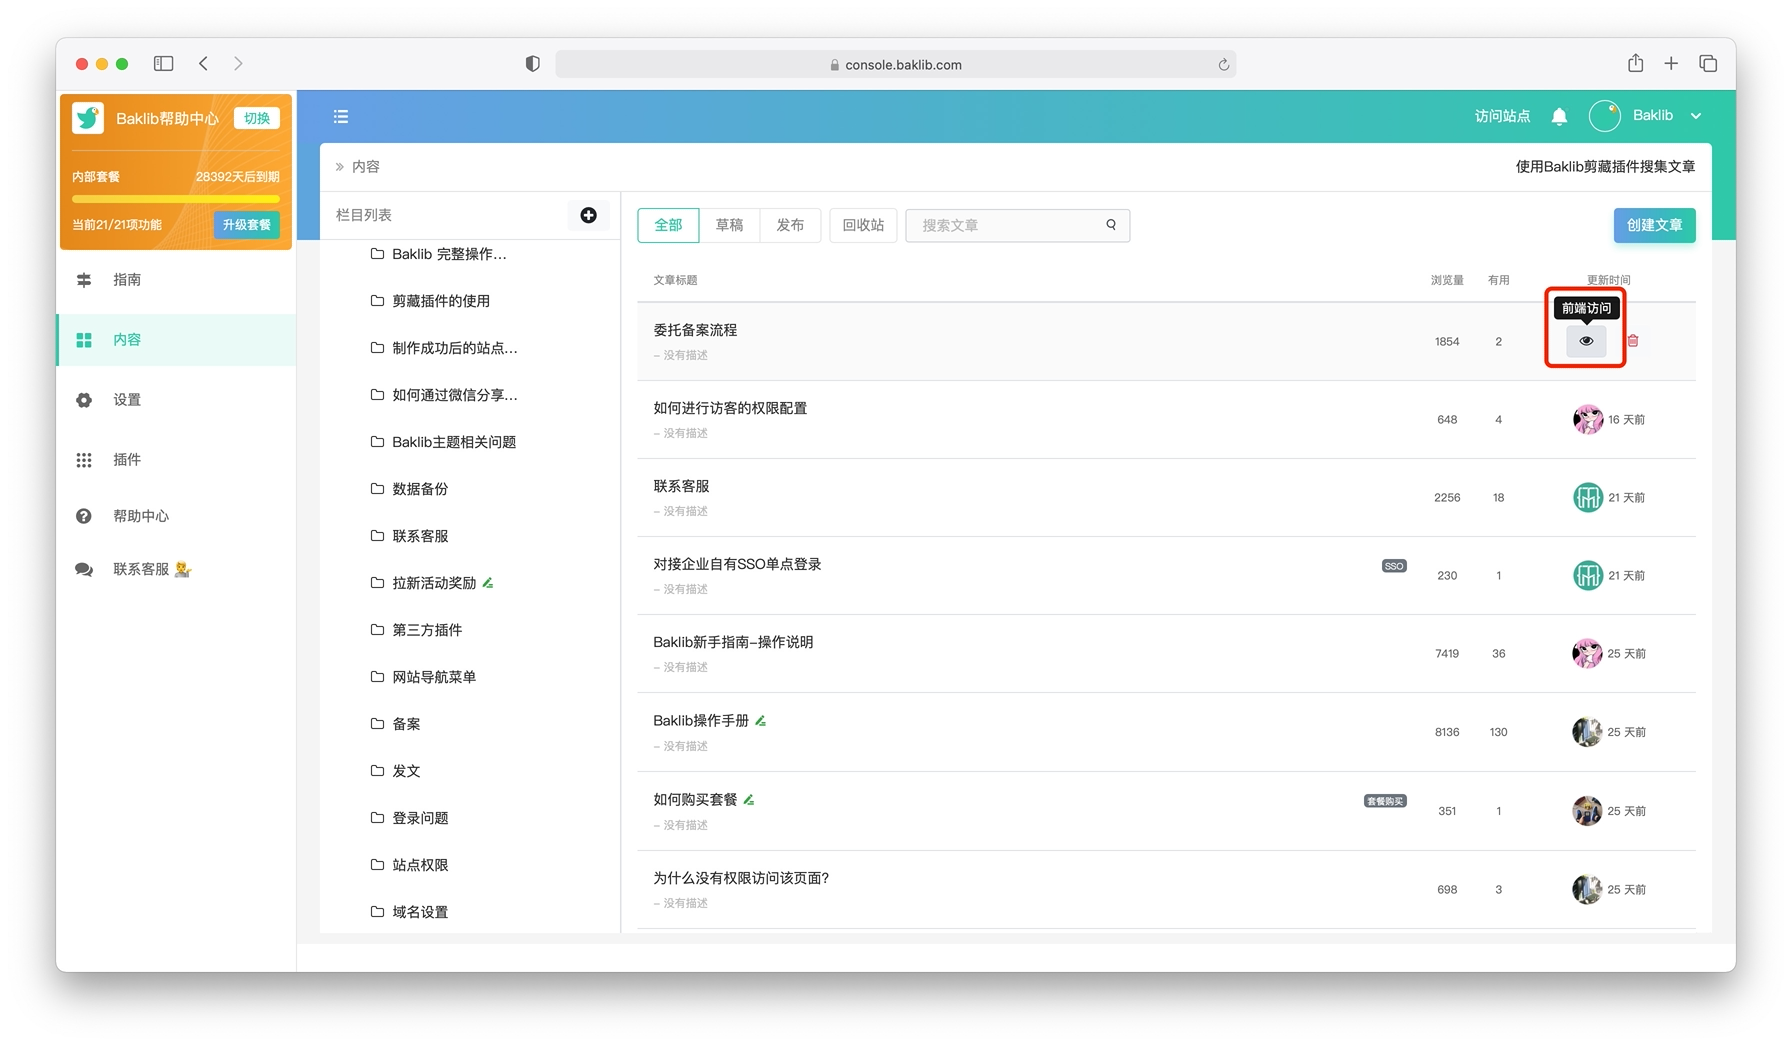Click the Baklib bird logo
Image resolution: width=1792 pixels, height=1046 pixels.
(x=88, y=118)
